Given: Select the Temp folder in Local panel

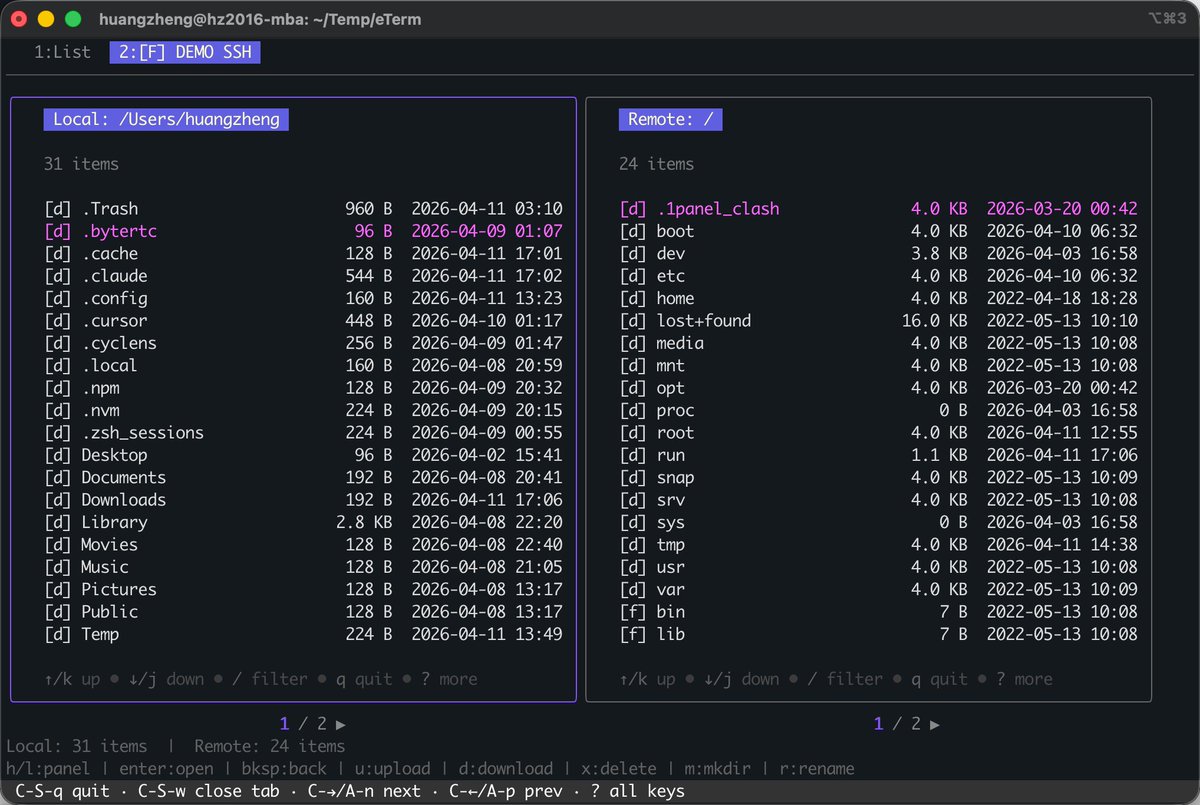Looking at the screenshot, I should coord(303,634).
